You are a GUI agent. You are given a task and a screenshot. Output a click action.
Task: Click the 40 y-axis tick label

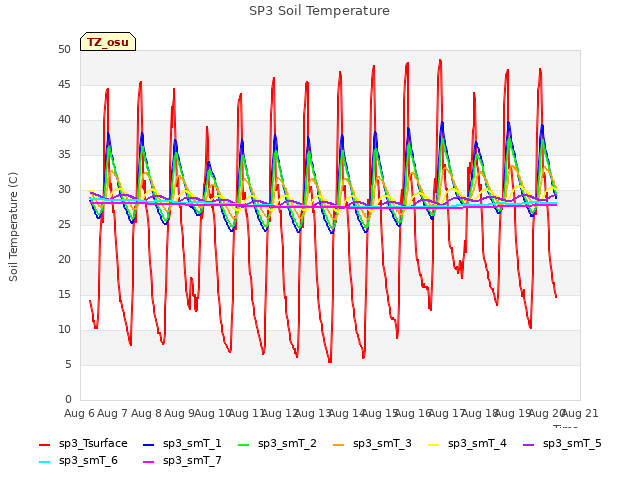click(x=64, y=120)
